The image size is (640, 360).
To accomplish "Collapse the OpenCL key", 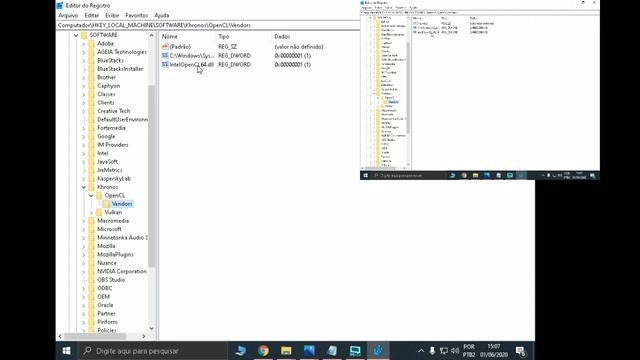I will tap(91, 196).
